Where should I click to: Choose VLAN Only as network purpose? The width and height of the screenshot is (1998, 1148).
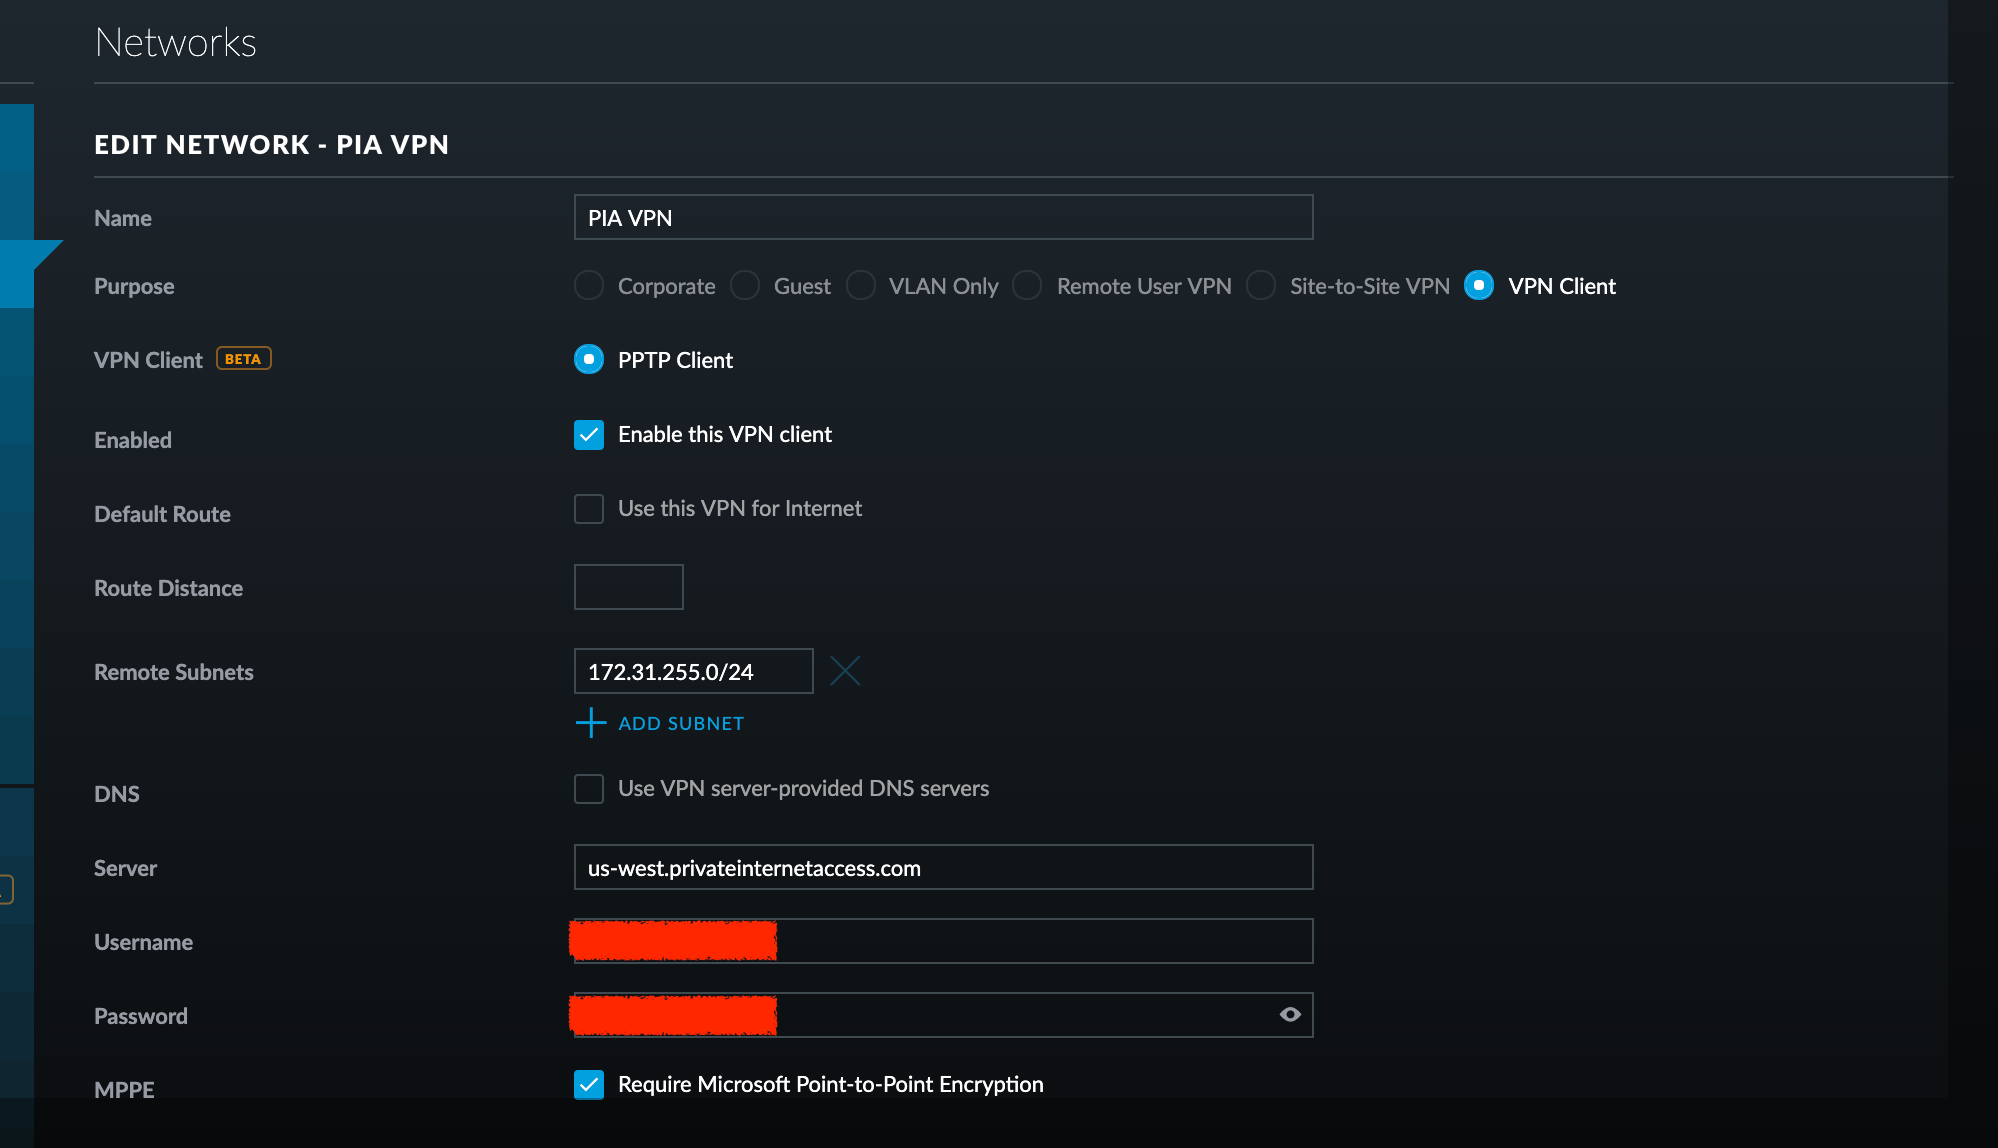click(861, 286)
